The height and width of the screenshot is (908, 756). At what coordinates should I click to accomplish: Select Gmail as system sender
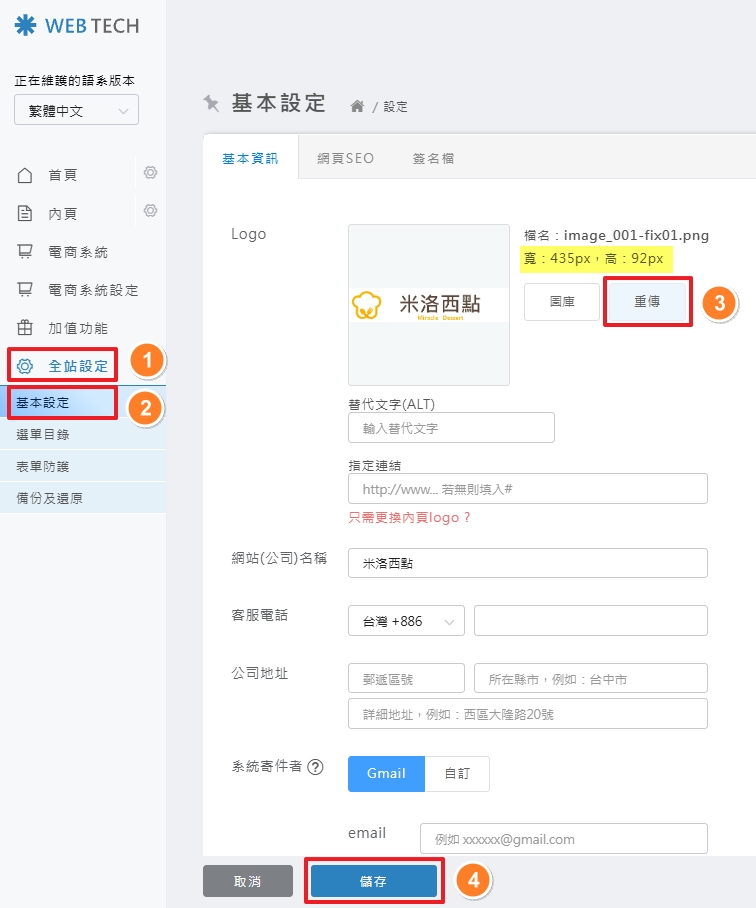click(386, 773)
